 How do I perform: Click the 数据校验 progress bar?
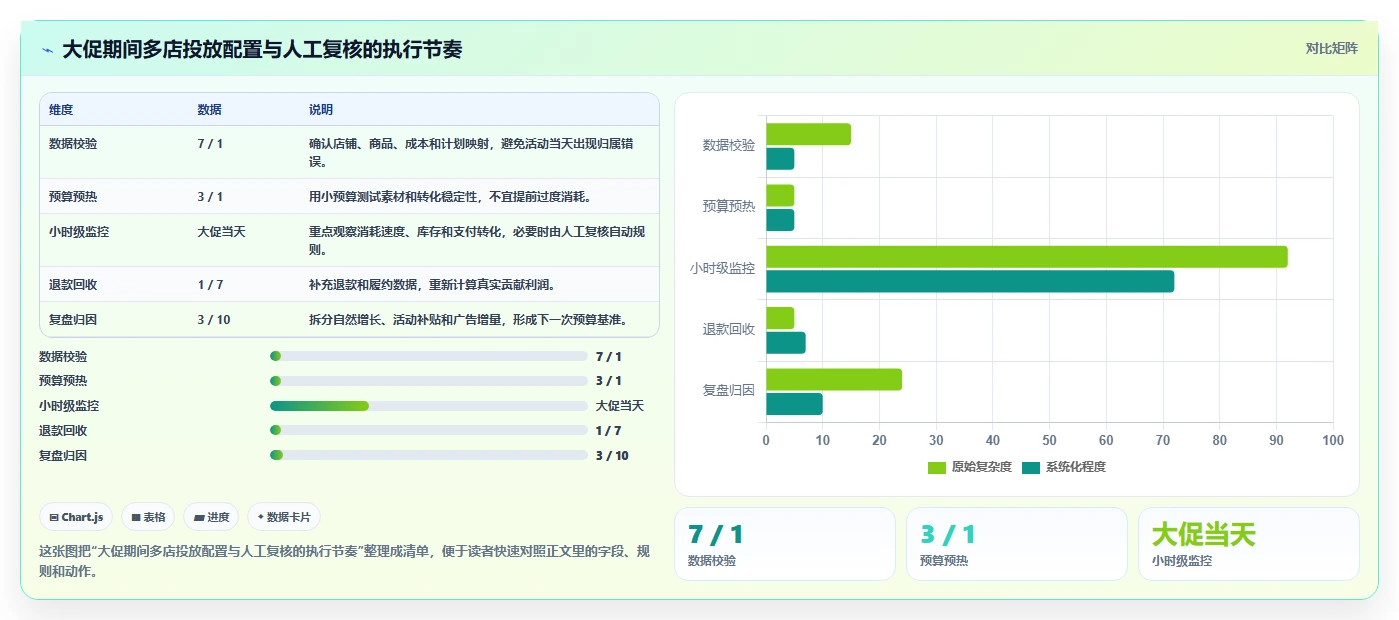pos(428,356)
